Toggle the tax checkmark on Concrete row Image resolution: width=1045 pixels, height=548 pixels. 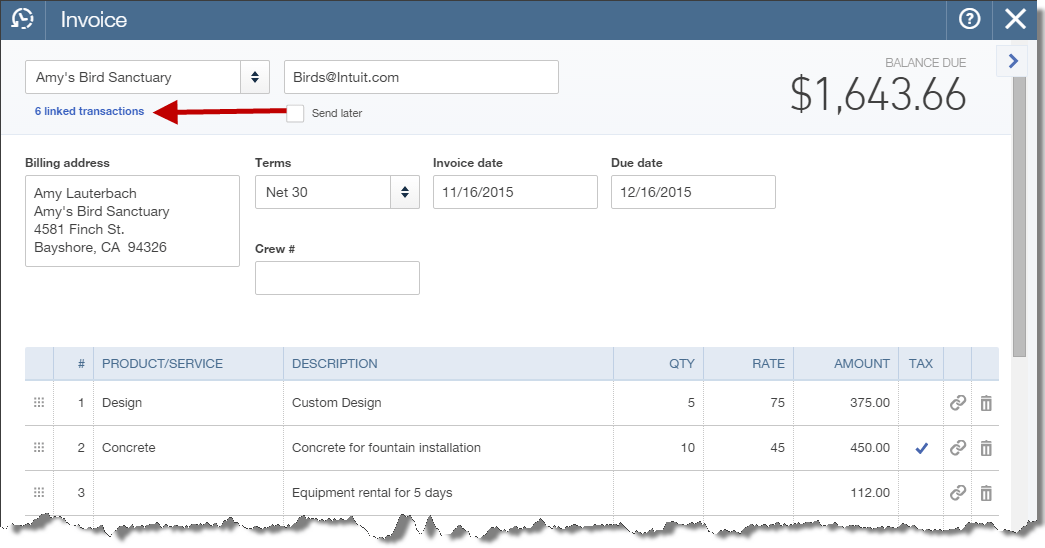922,448
